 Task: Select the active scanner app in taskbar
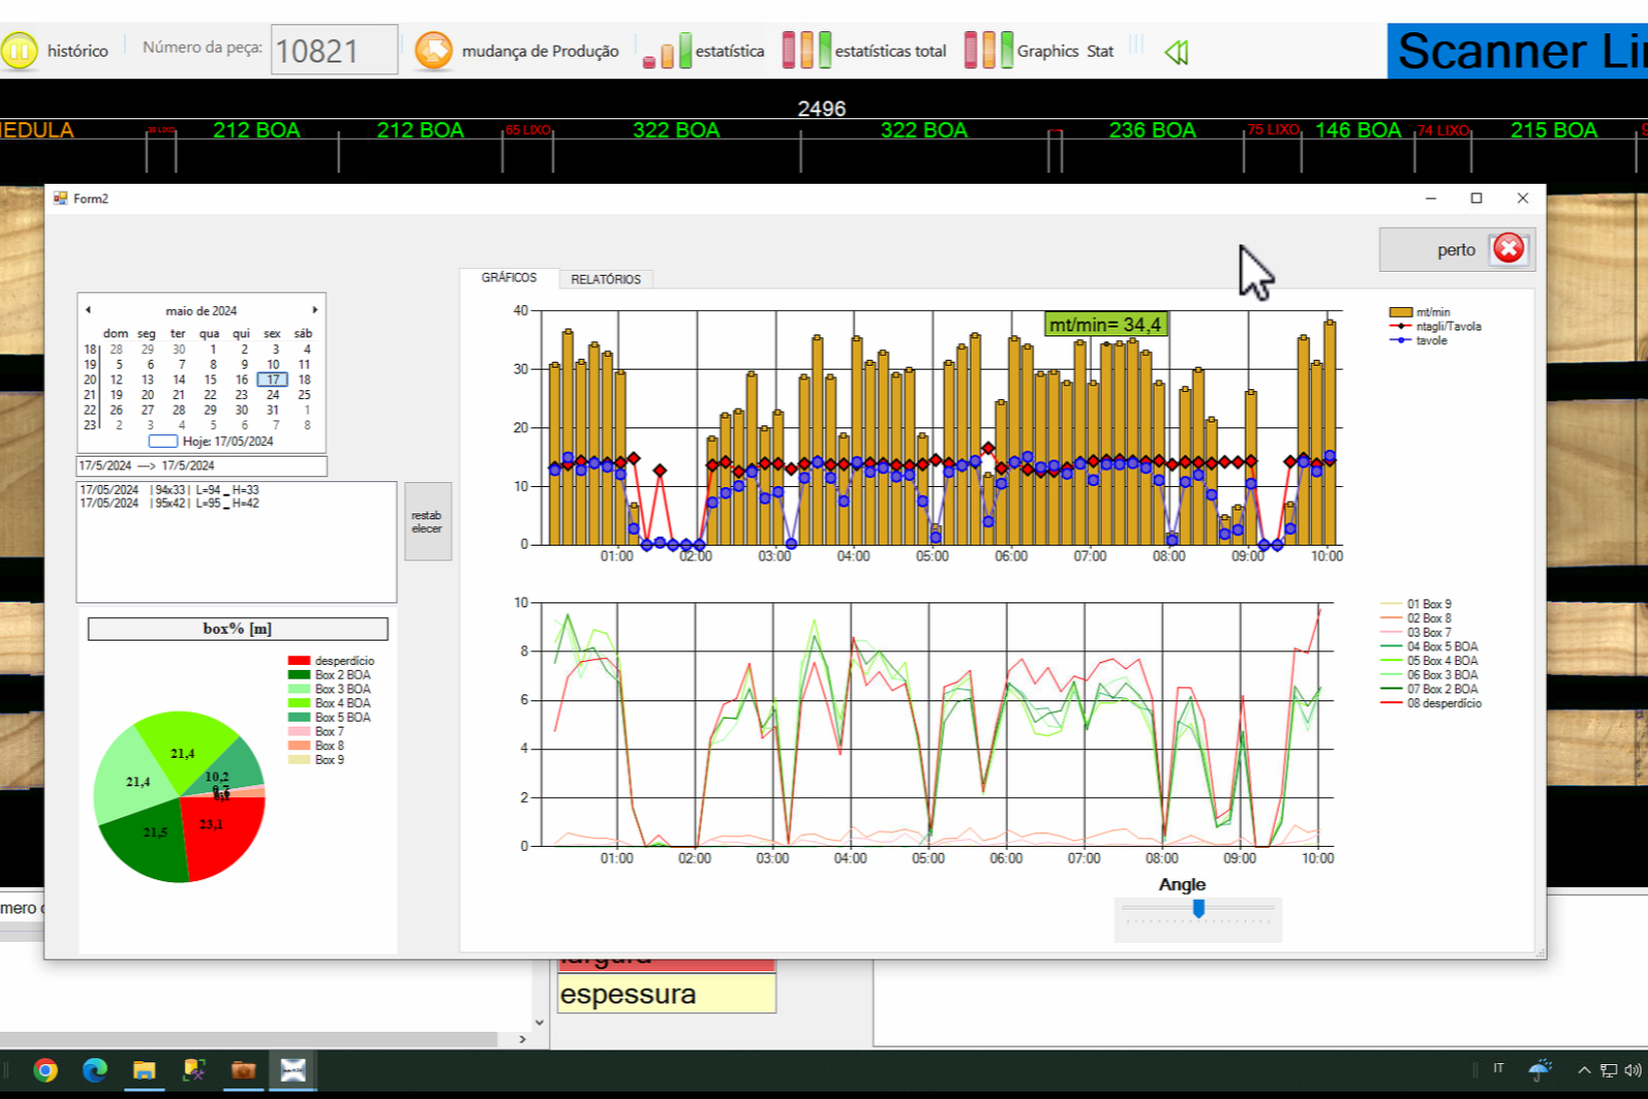(293, 1071)
